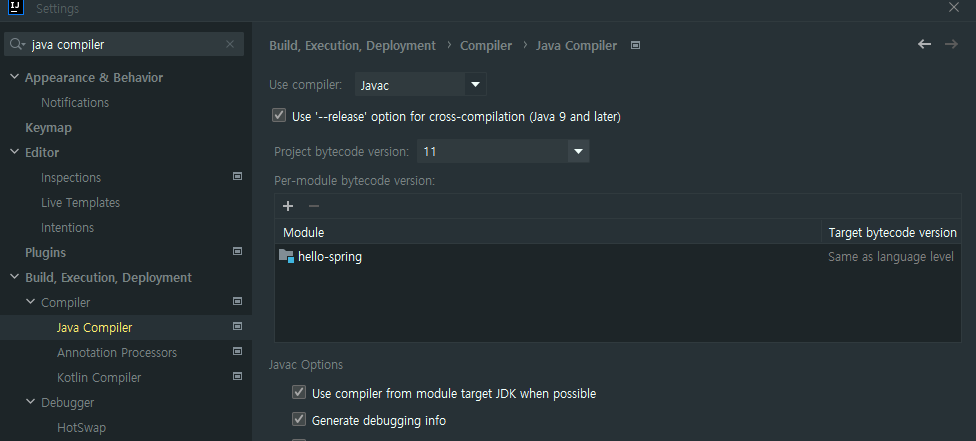Open the Keymap settings page
This screenshot has width=976, height=441.
48,128
